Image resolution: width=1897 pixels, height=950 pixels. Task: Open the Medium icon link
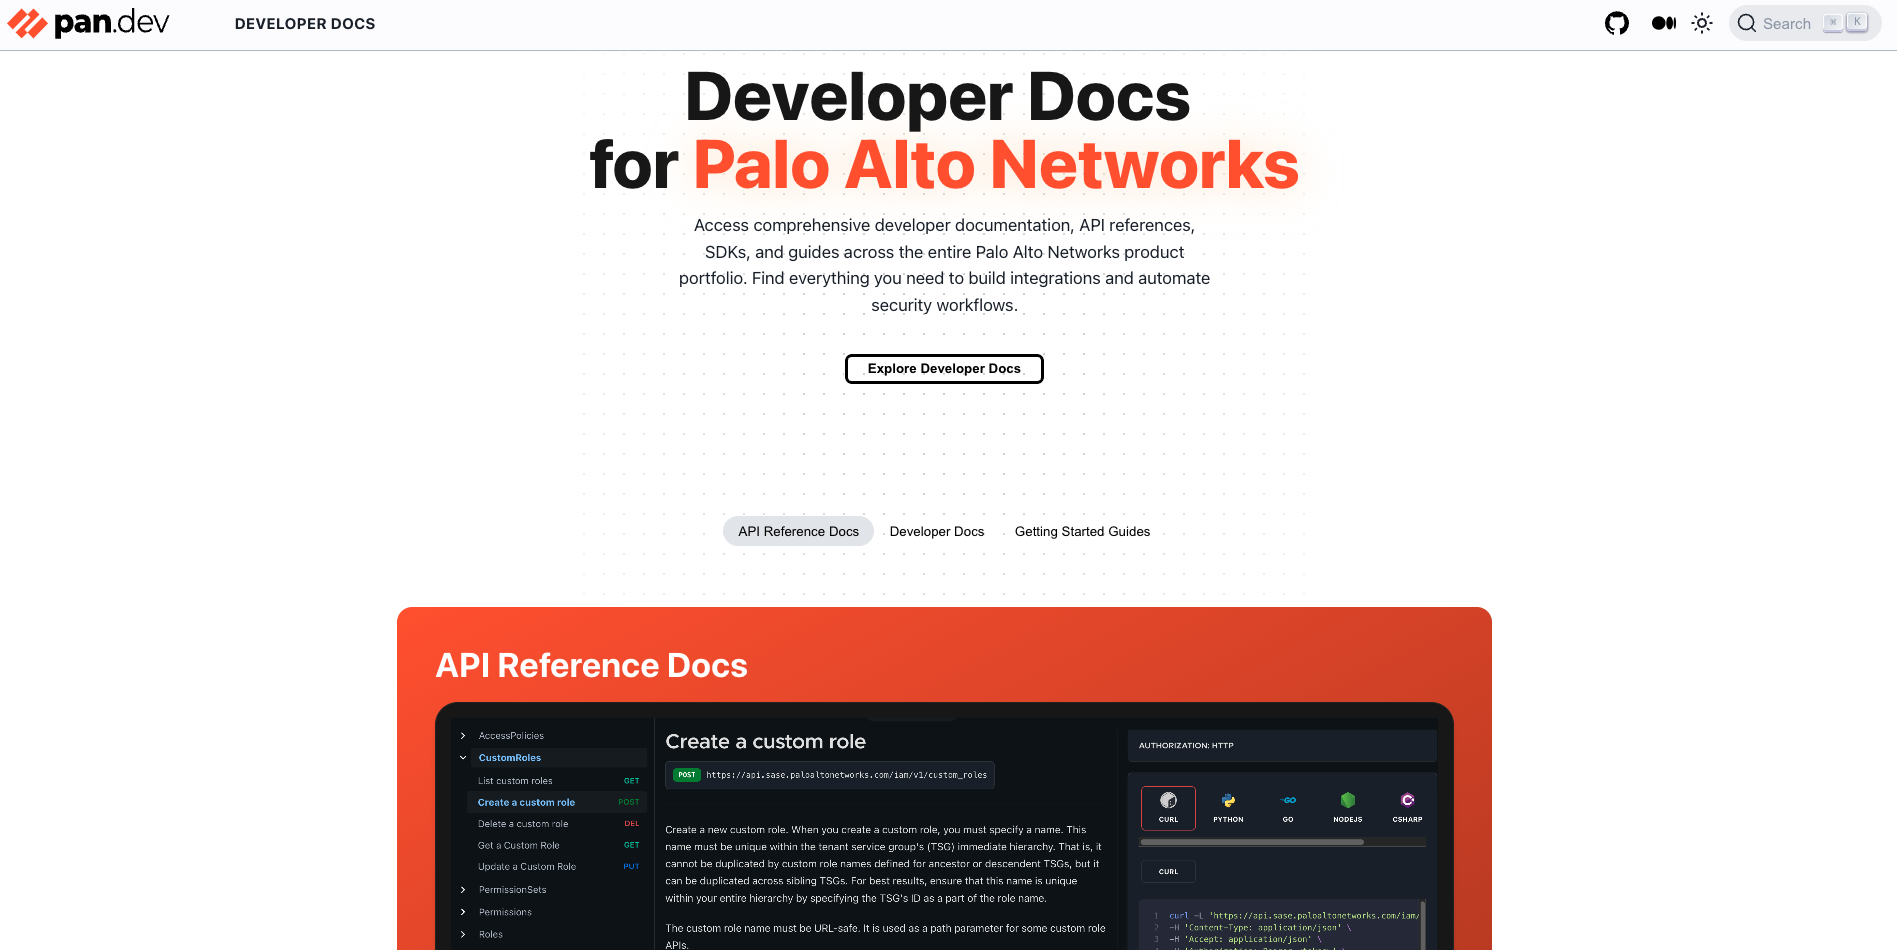(1664, 23)
